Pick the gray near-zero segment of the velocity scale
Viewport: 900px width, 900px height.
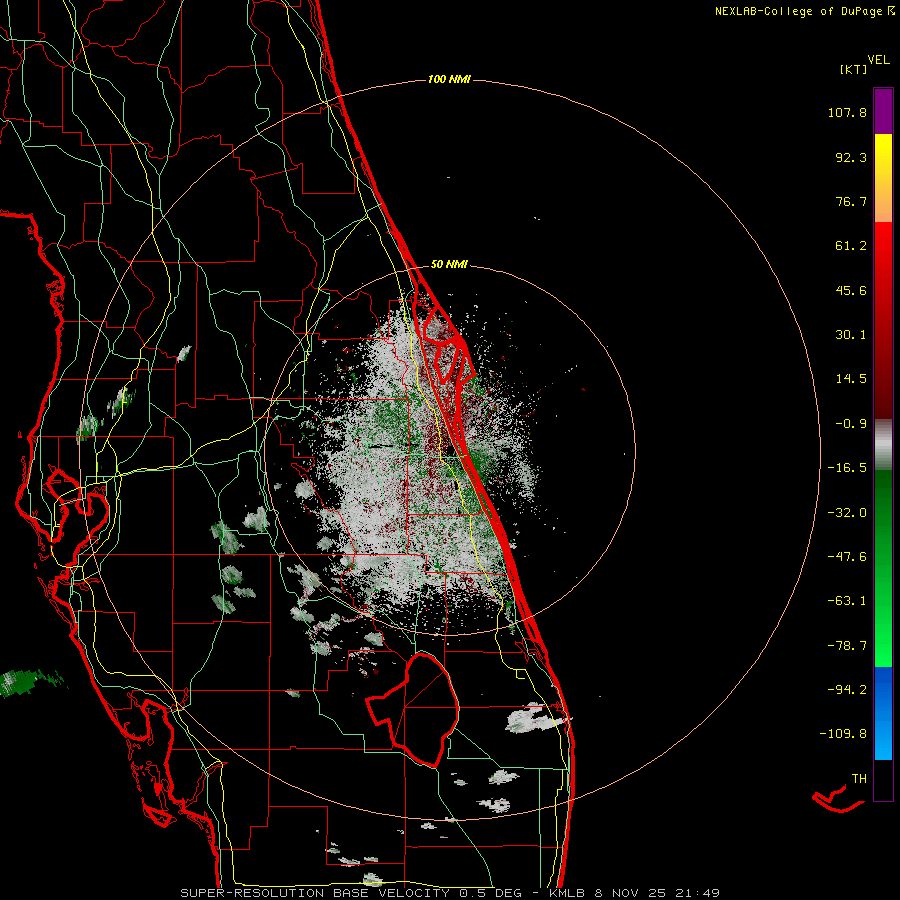click(883, 445)
